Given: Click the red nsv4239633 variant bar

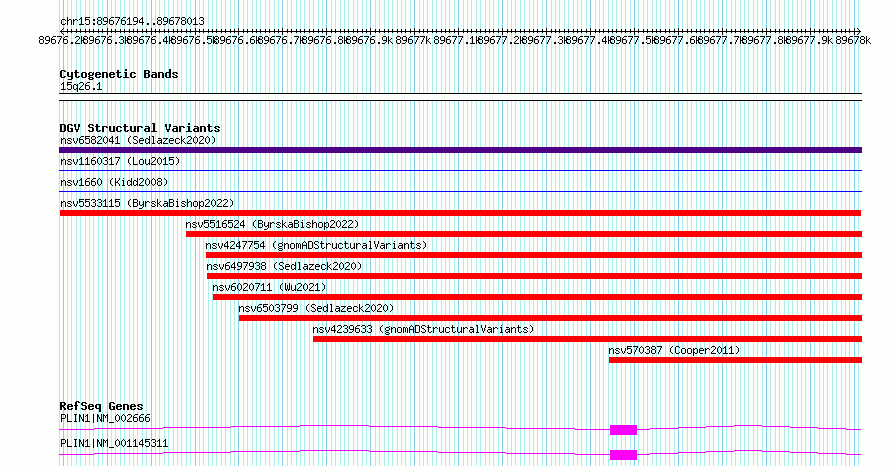Looking at the screenshot, I should (x=587, y=339).
